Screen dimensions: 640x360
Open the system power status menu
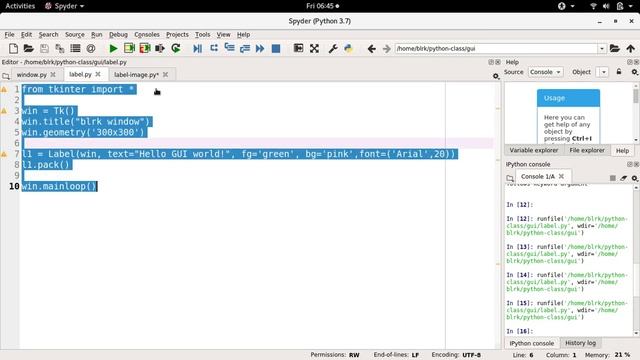624,6
